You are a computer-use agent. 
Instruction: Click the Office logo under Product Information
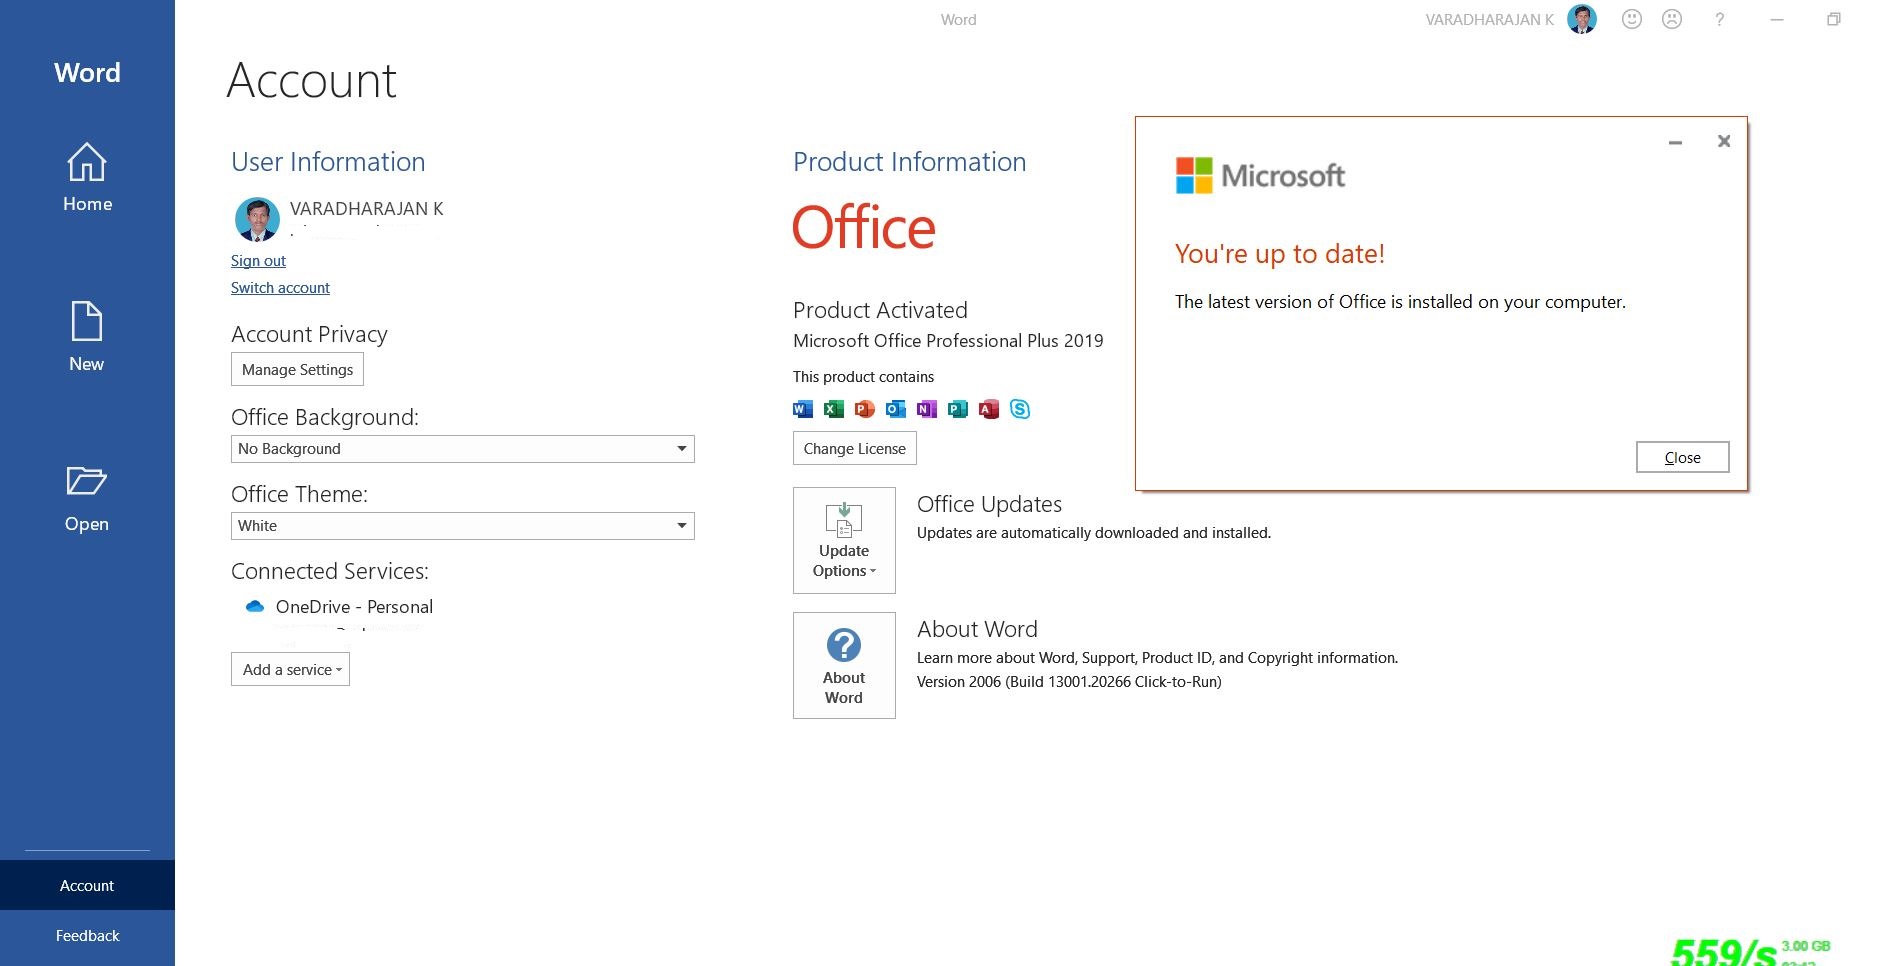click(x=864, y=228)
